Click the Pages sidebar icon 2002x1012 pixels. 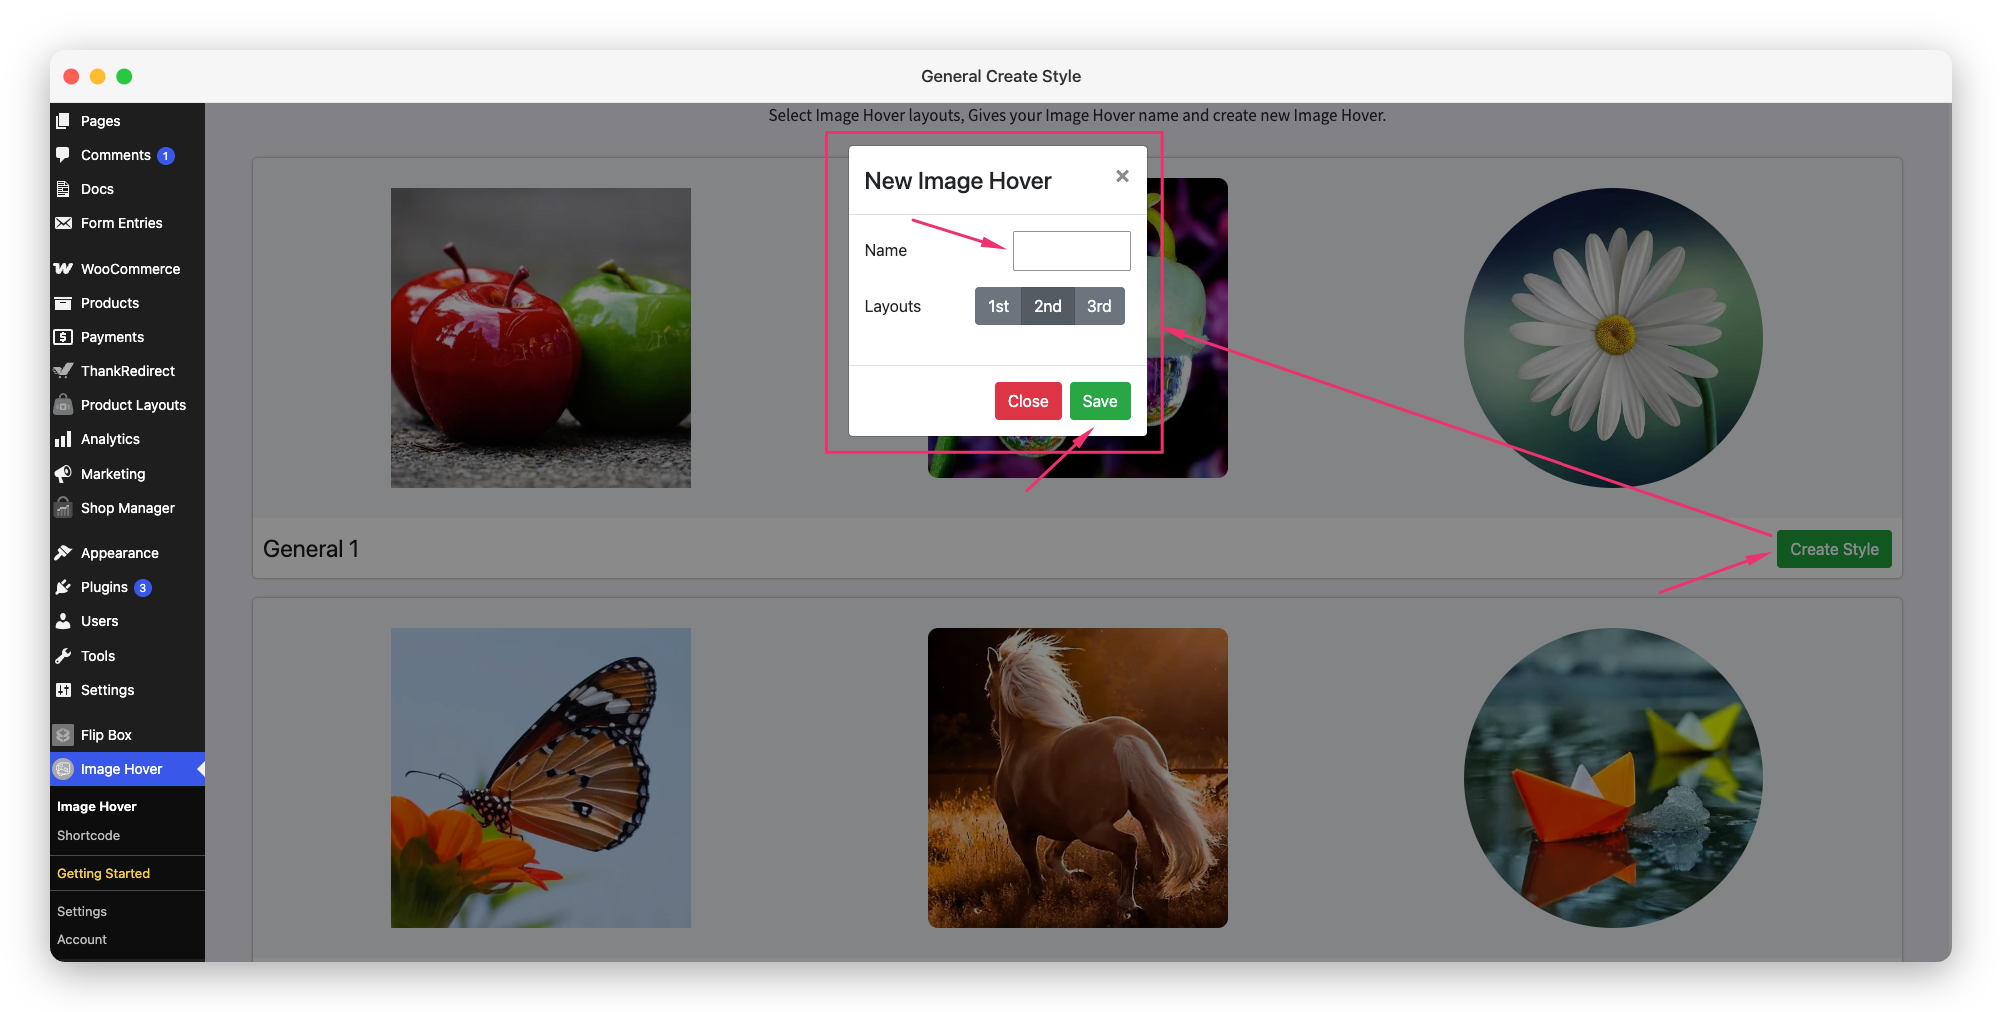63,121
